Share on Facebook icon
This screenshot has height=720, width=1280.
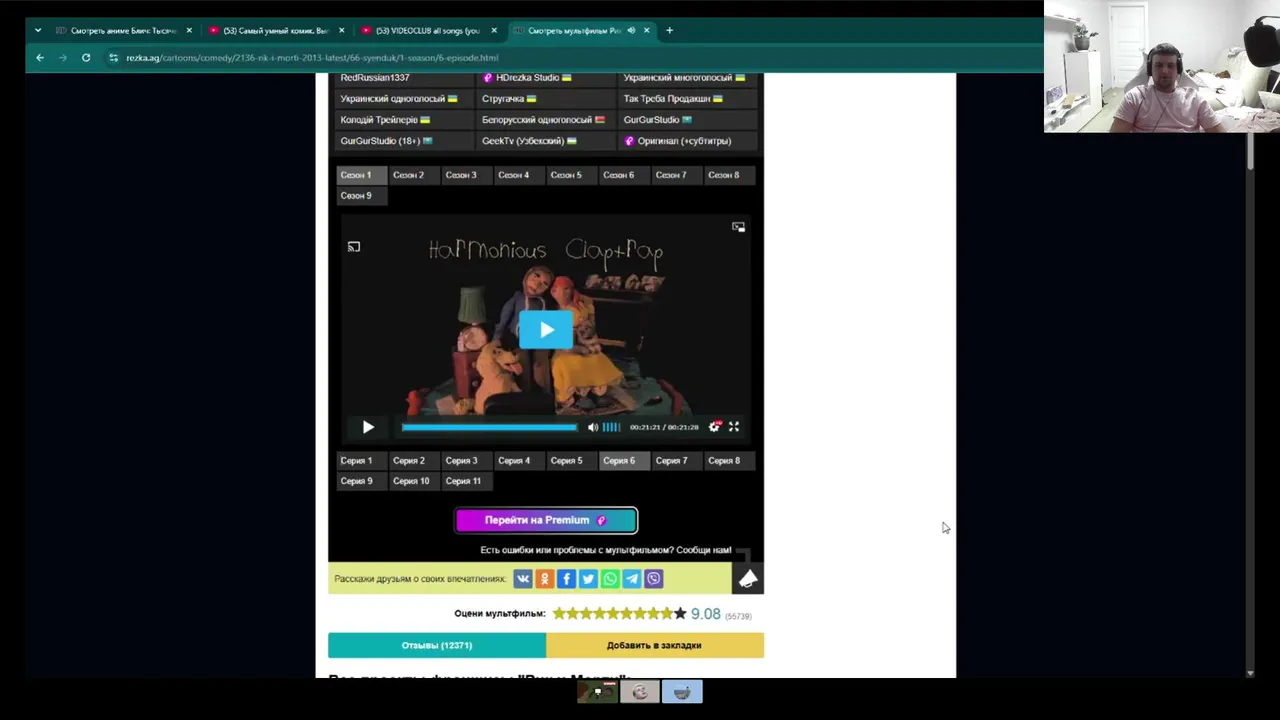coord(566,579)
